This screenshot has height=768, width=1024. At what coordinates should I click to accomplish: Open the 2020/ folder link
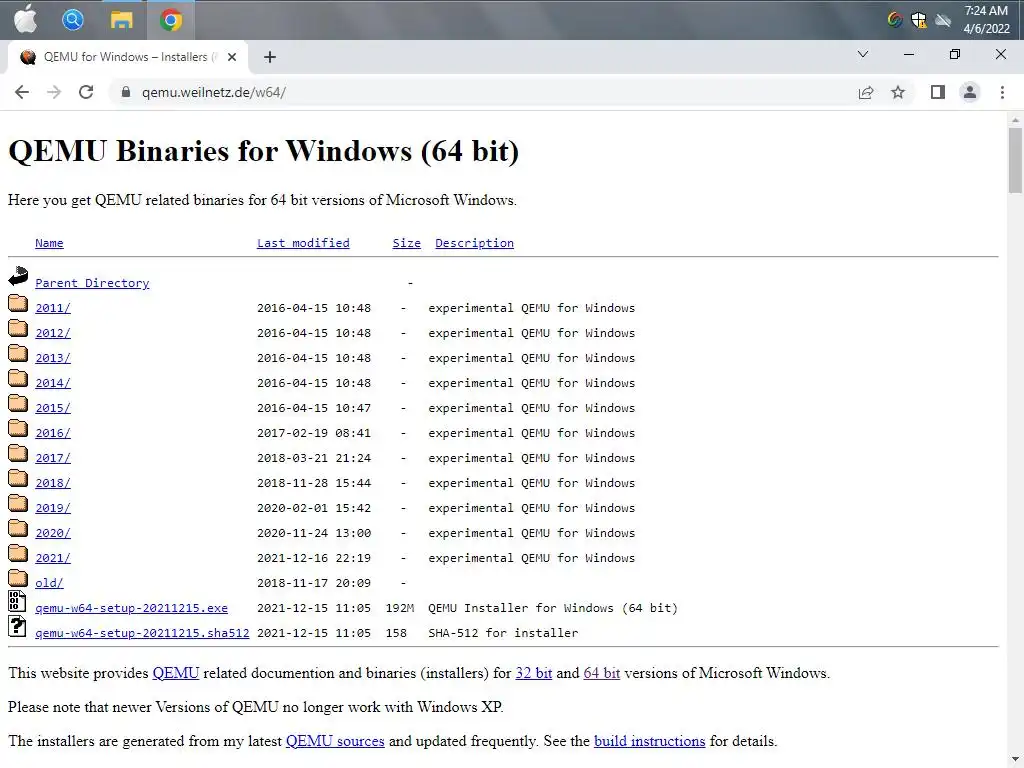[x=53, y=533]
